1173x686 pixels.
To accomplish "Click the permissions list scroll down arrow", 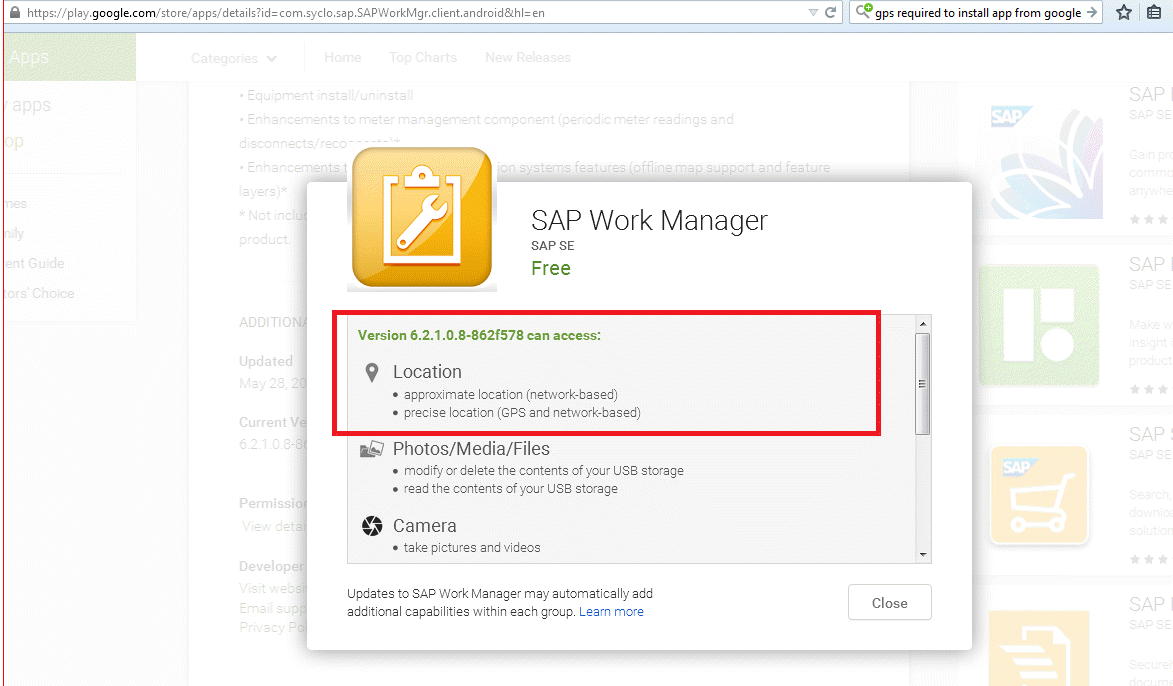I will 923,554.
